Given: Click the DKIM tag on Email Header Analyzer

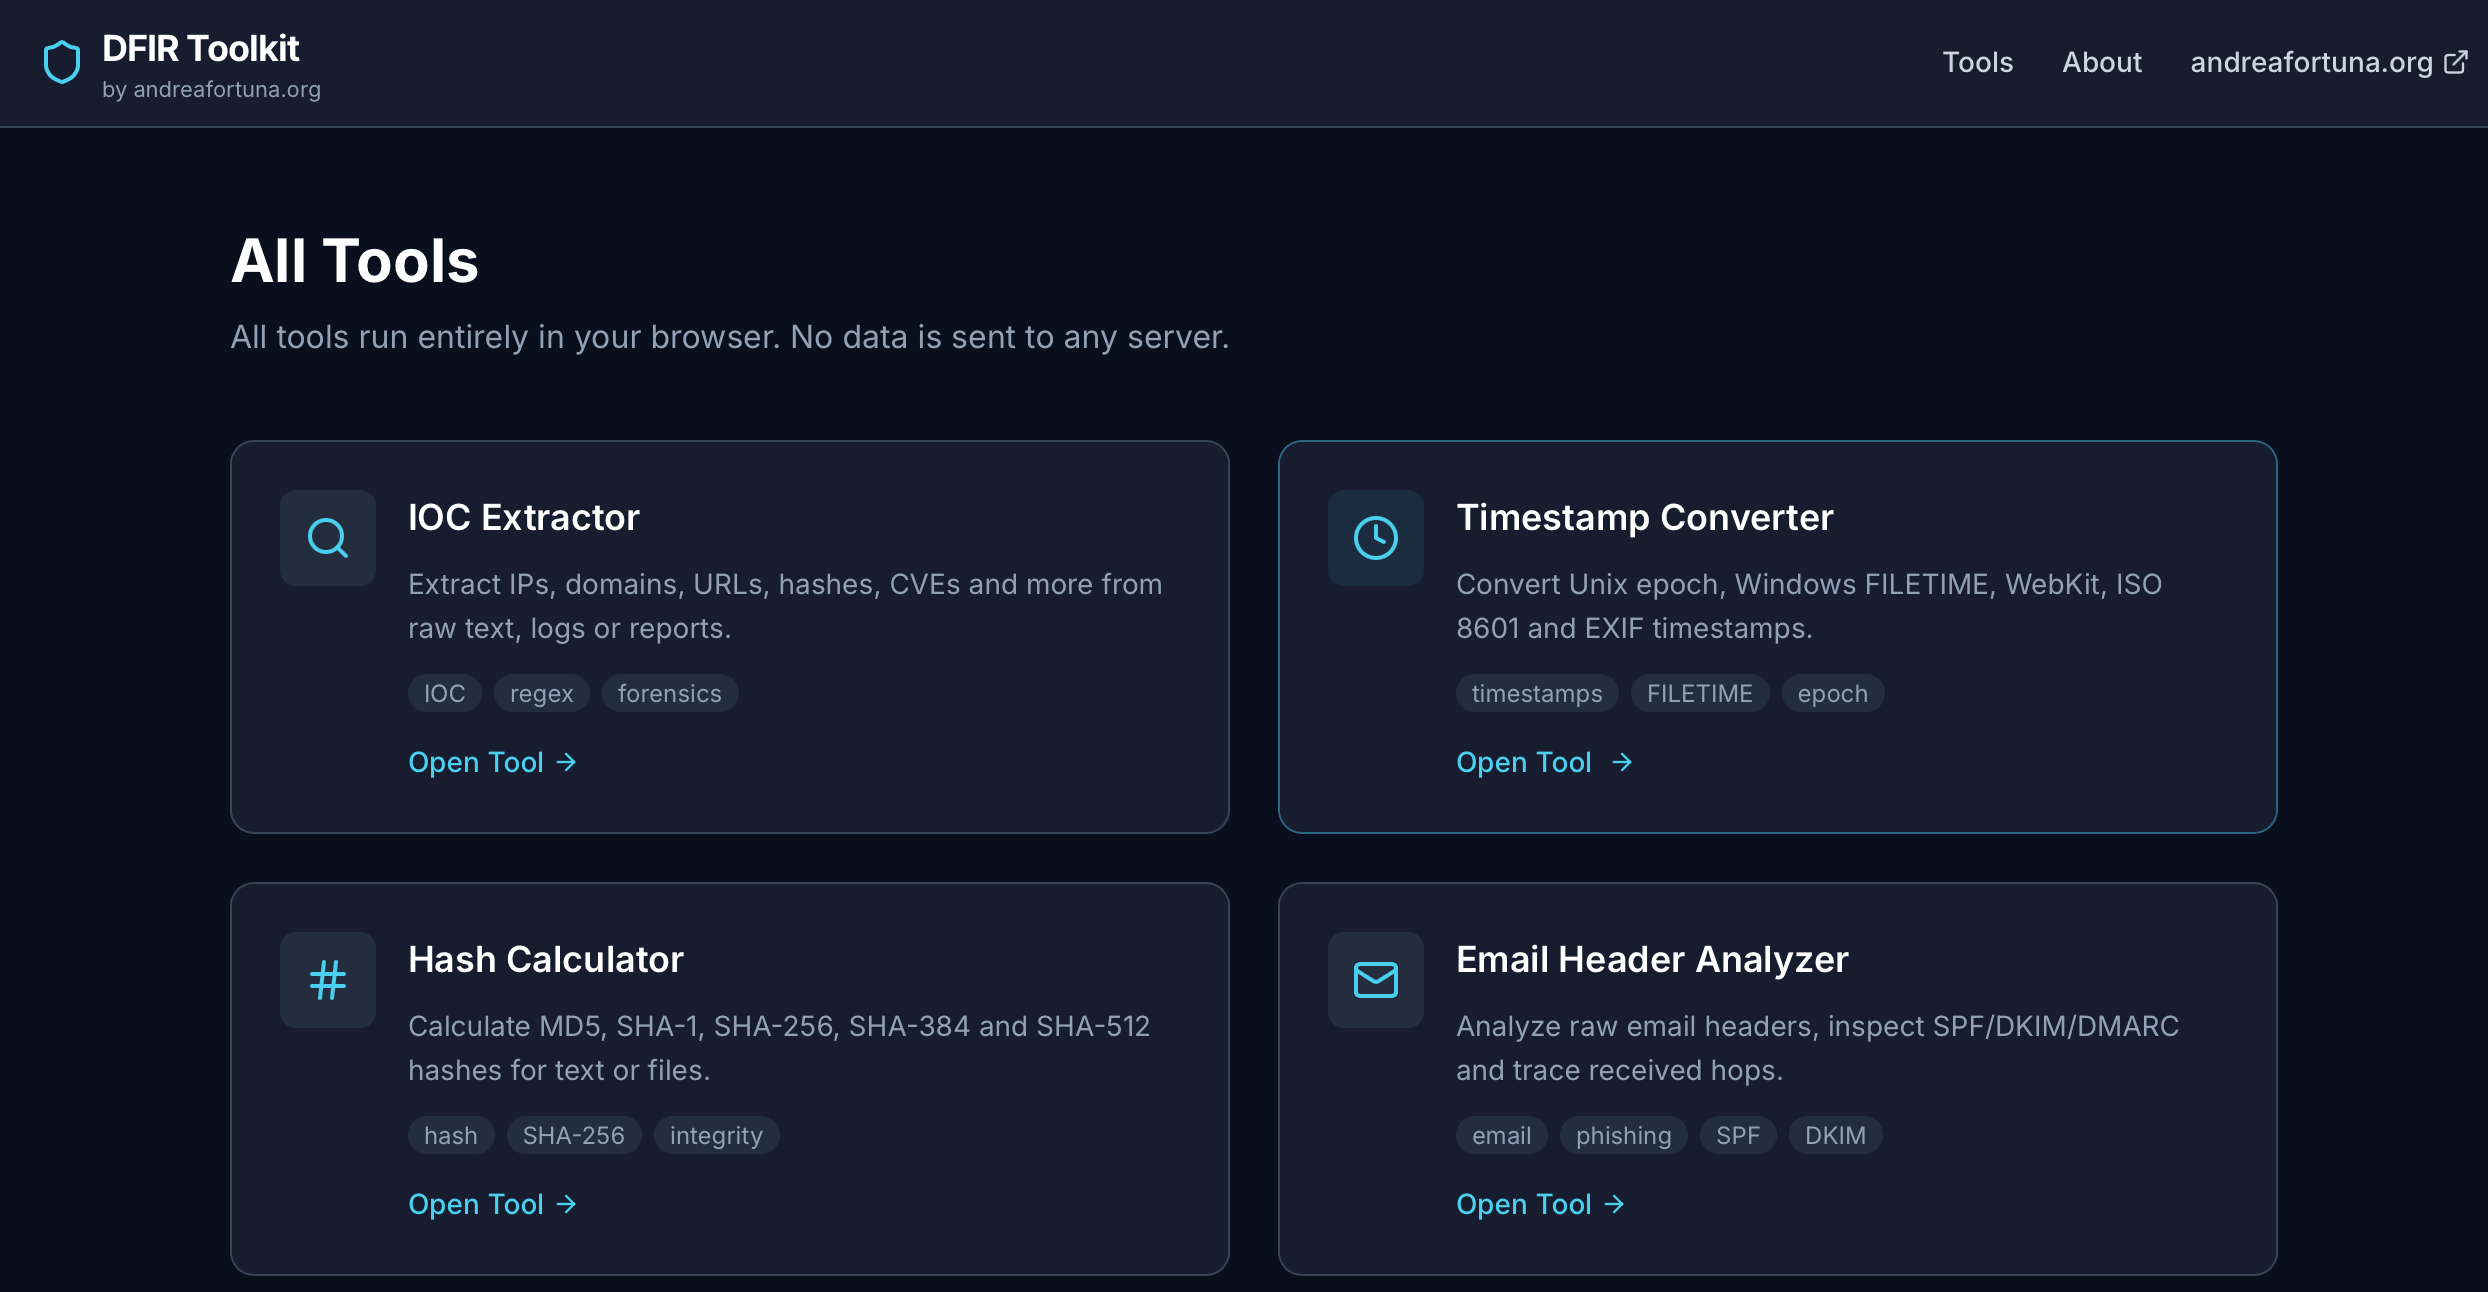Looking at the screenshot, I should pyautogui.click(x=1834, y=1135).
